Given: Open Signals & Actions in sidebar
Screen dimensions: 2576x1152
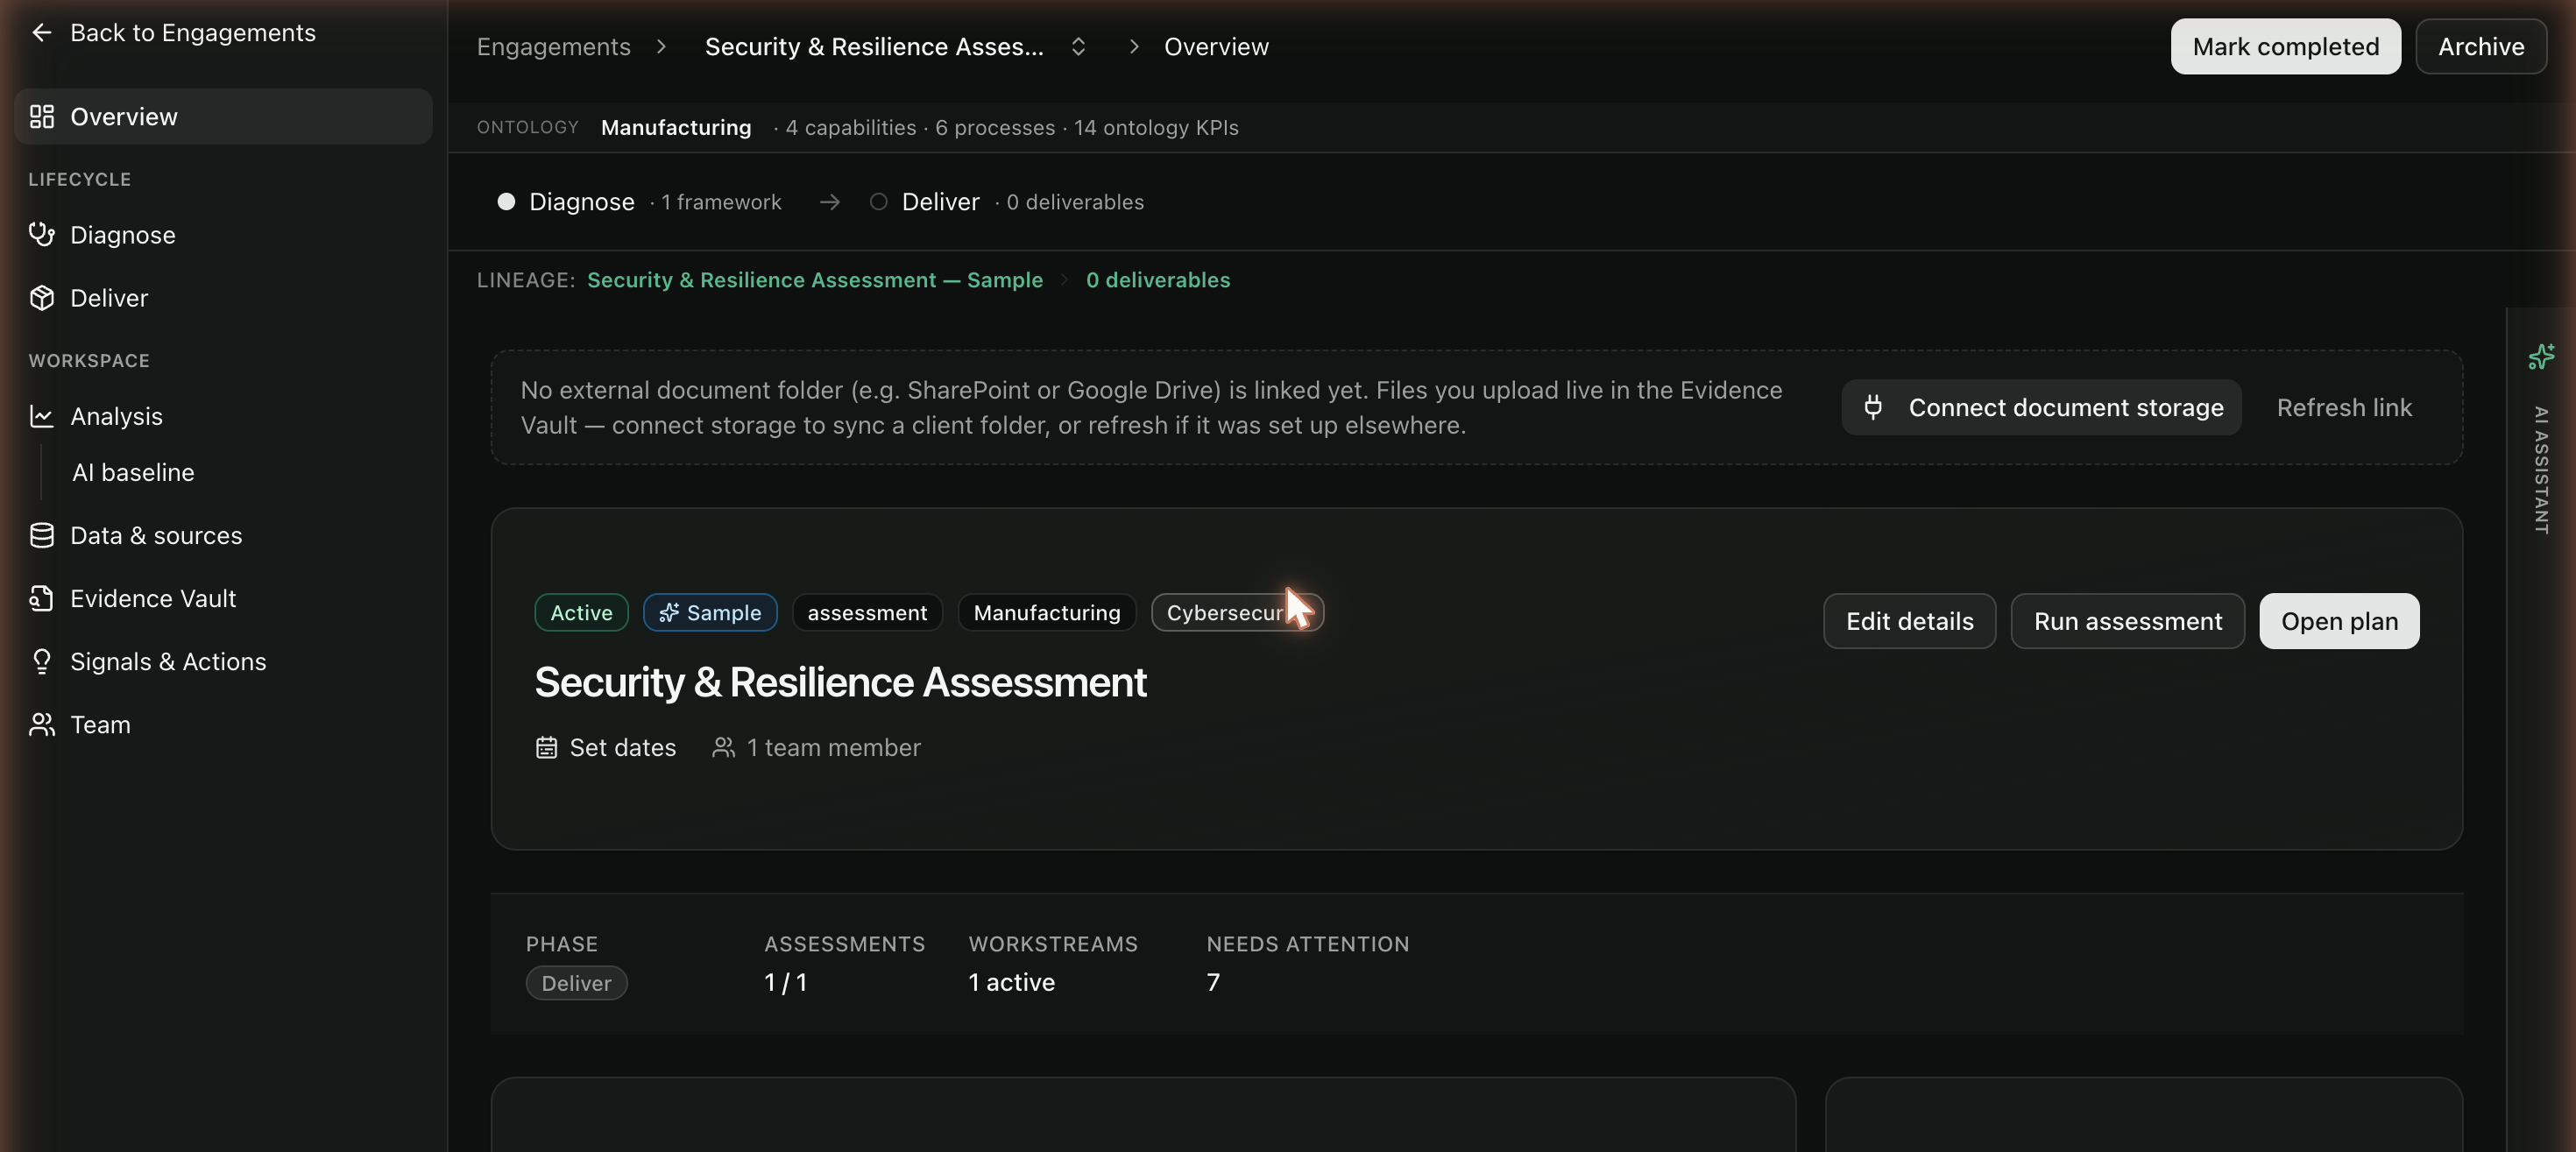Looking at the screenshot, I should [223, 661].
